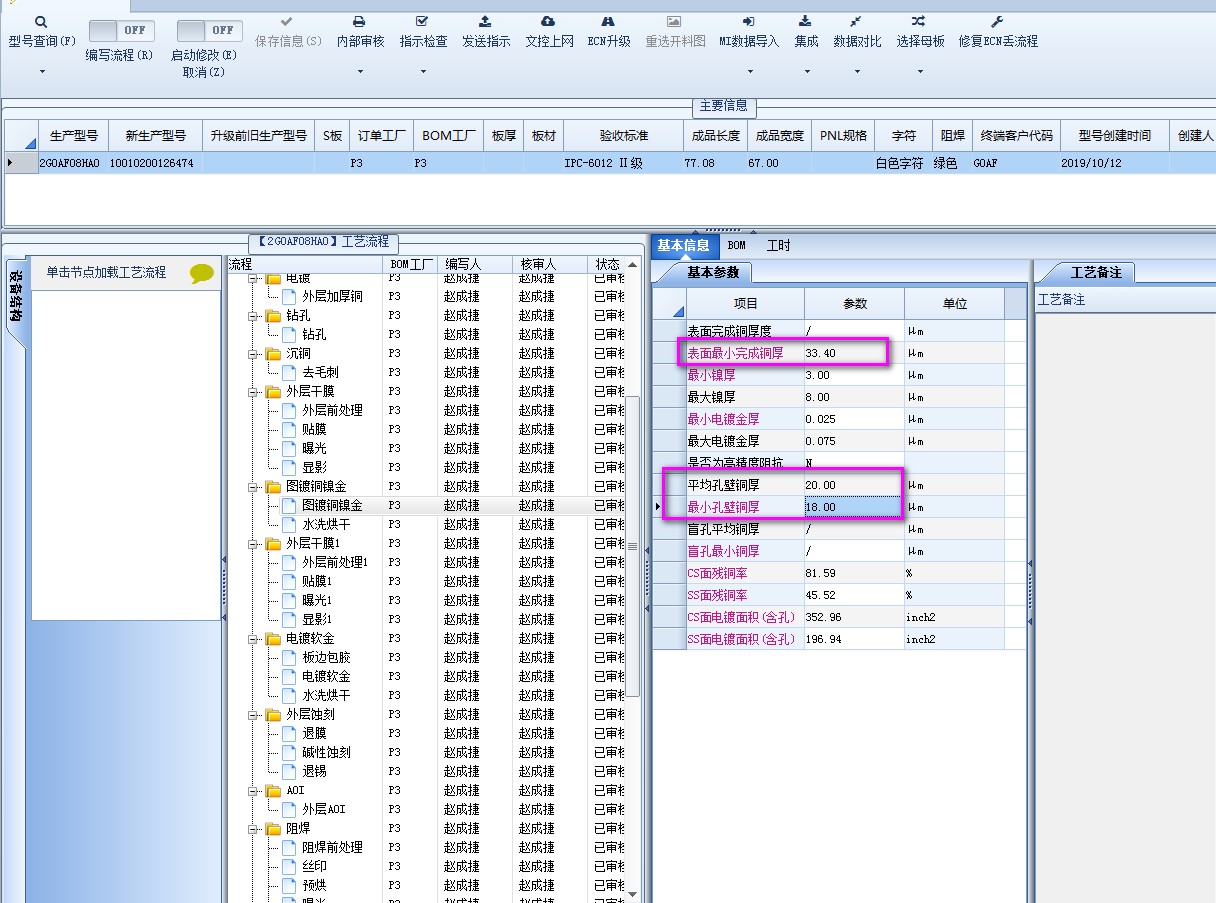Toggle the 编写流程 OFF switch

[121, 30]
